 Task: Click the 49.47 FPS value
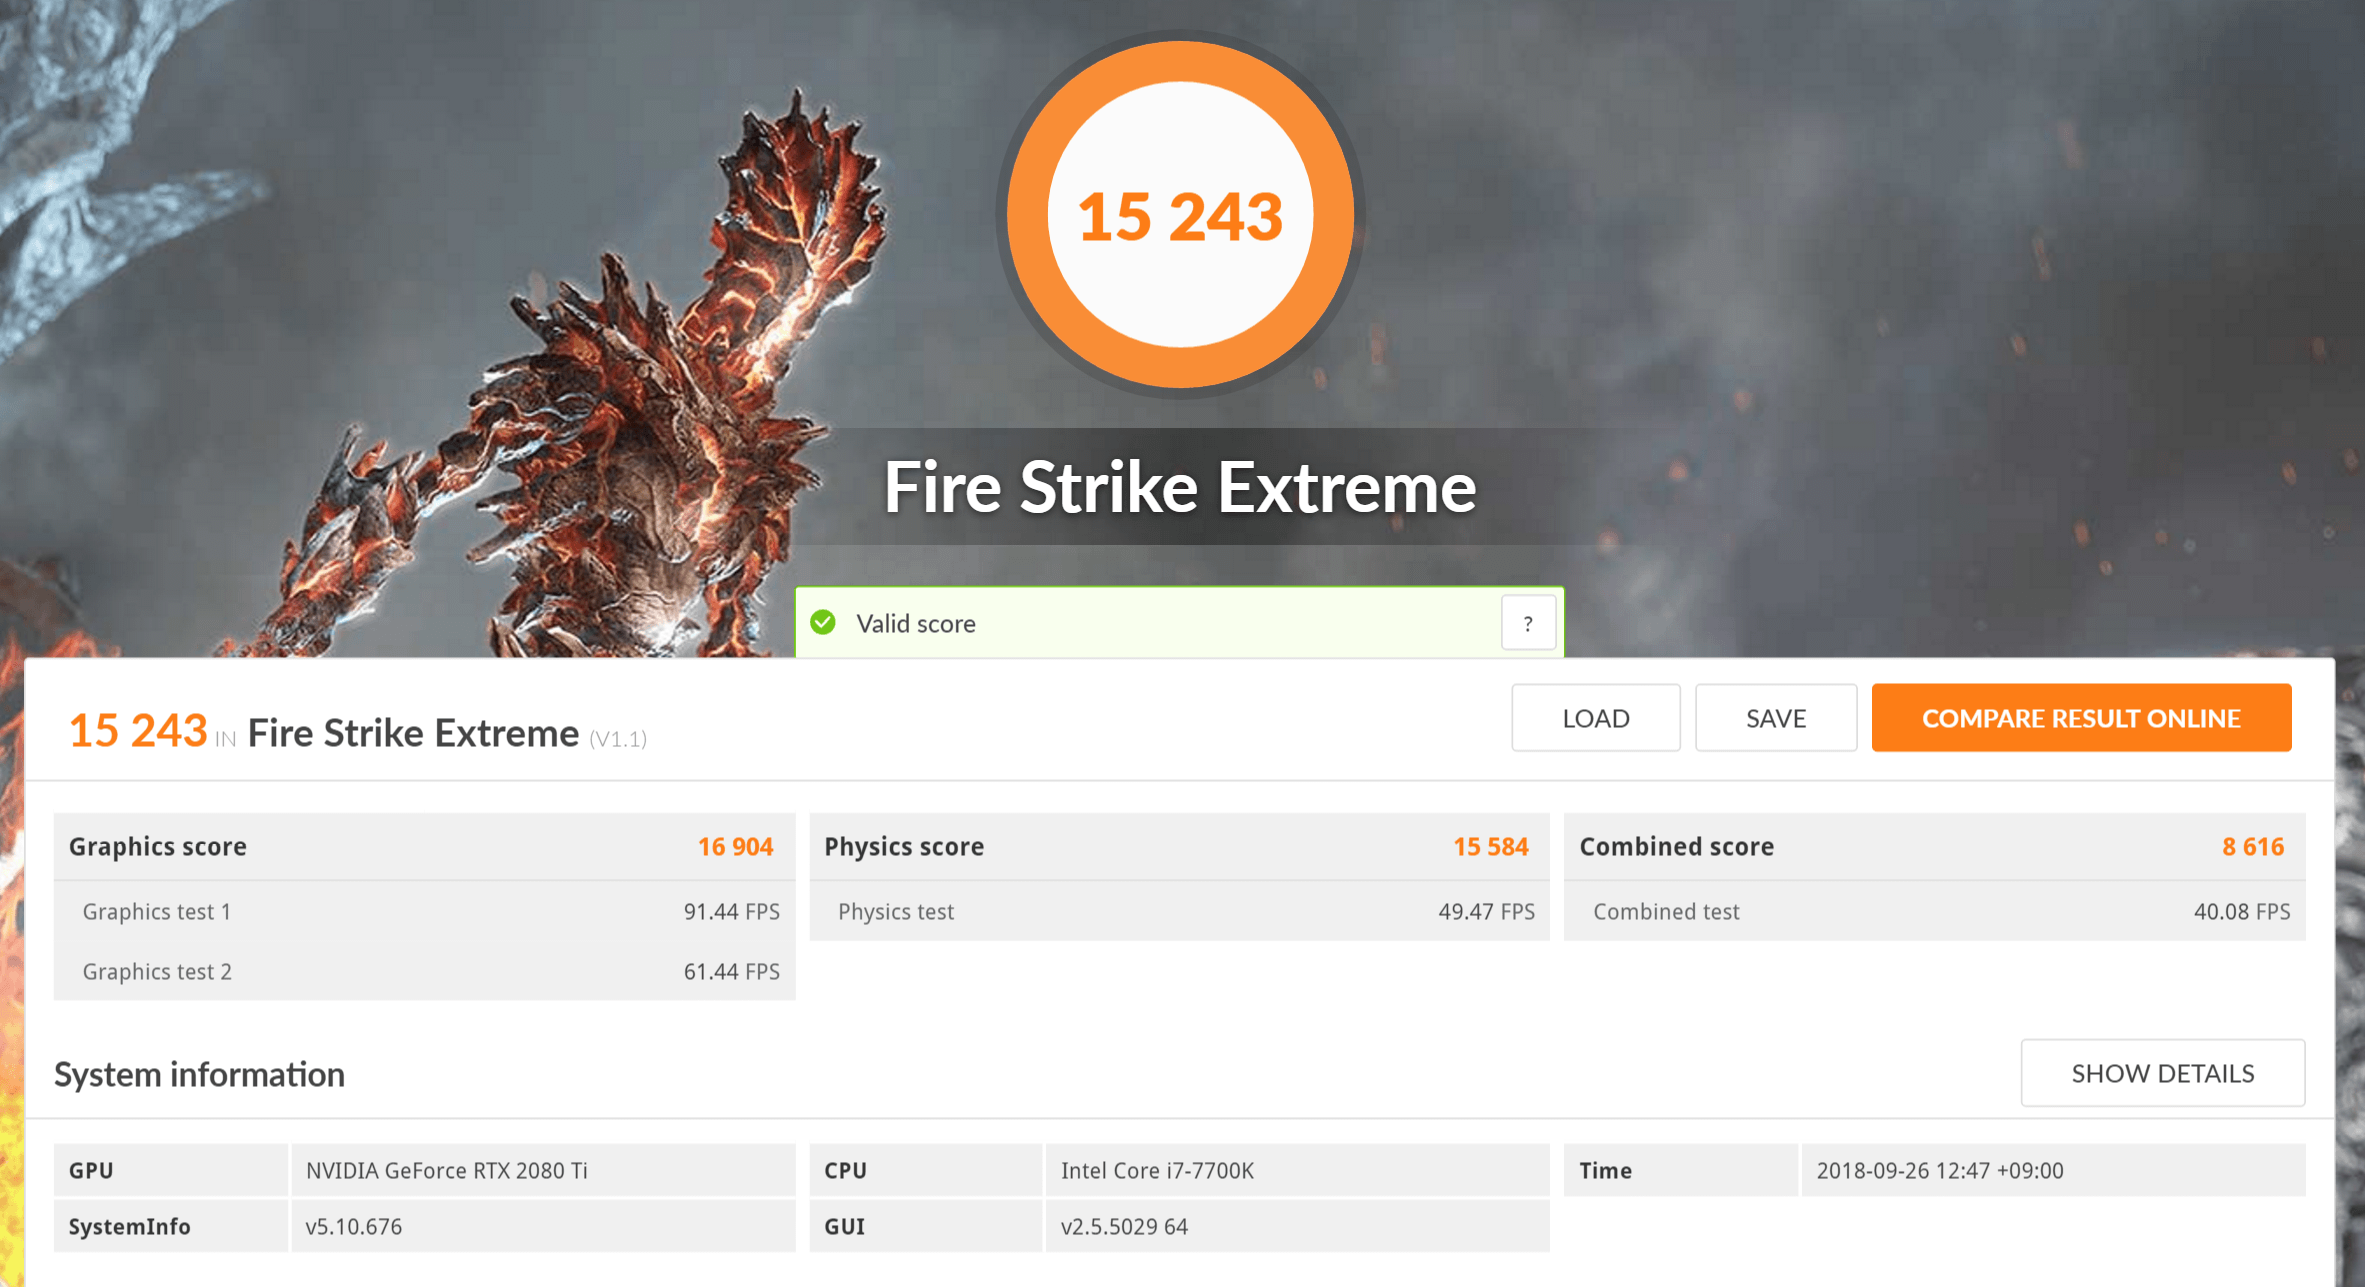(1486, 911)
